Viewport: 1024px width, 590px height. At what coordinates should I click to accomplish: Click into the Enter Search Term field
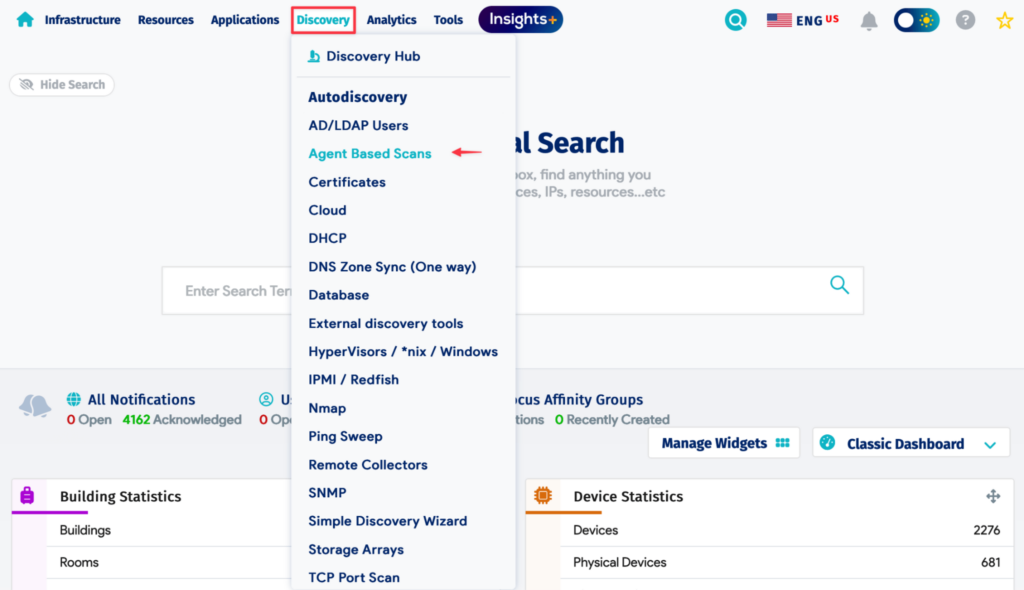513,291
